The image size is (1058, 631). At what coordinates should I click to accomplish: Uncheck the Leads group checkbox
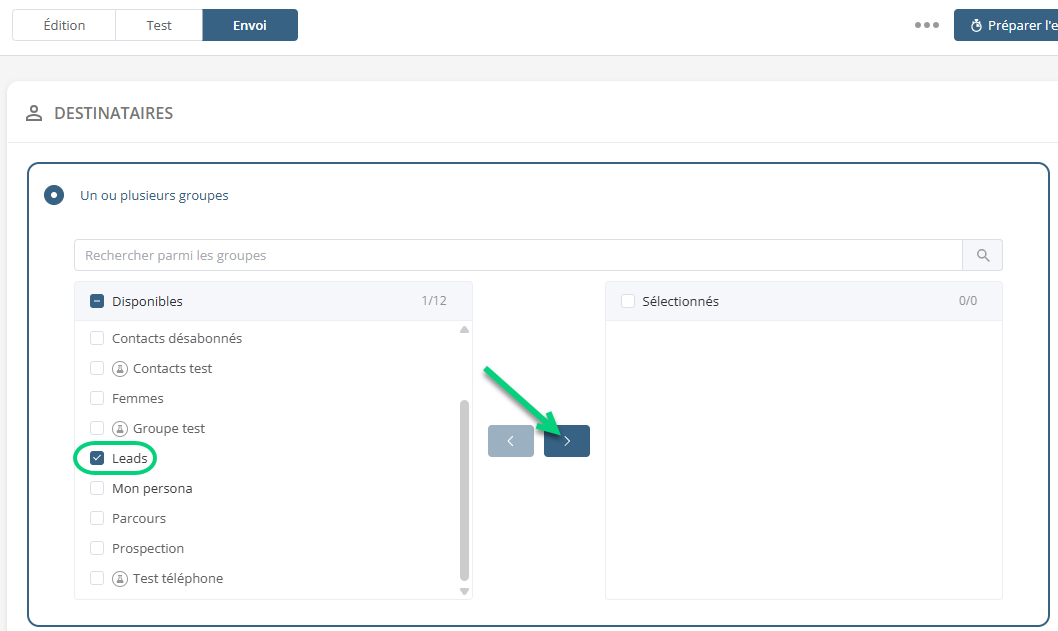97,458
